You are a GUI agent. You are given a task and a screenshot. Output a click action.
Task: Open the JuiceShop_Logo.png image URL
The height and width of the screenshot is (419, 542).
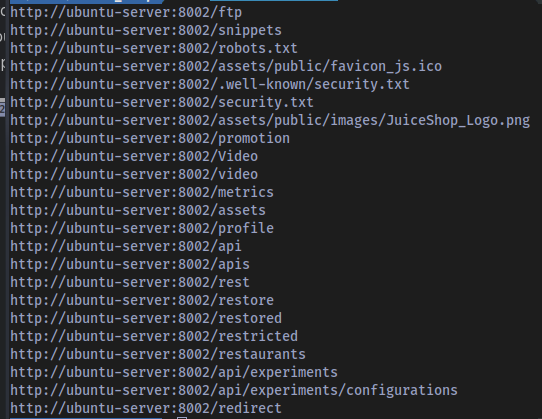tap(270, 121)
